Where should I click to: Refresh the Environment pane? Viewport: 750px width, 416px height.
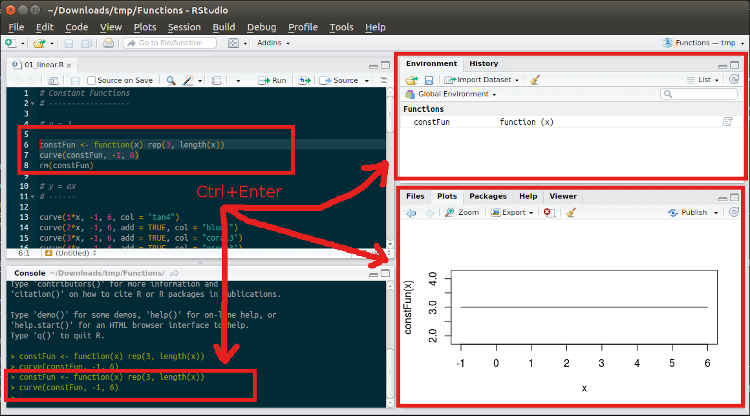coord(734,79)
